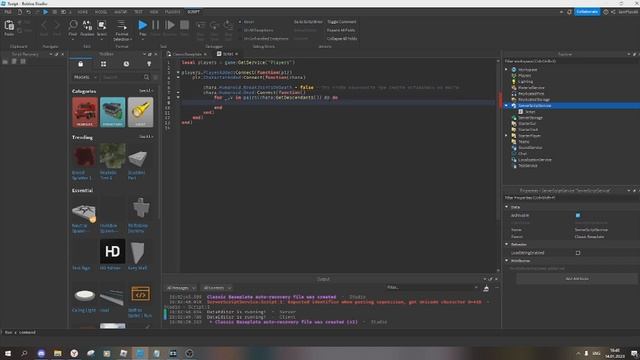The image size is (640, 360).
Task: Click the Resume playback button
Action: 170,25
